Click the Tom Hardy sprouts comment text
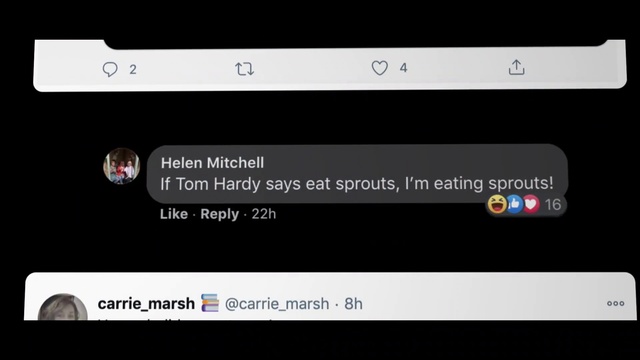The height and width of the screenshot is (360, 640). point(357,183)
